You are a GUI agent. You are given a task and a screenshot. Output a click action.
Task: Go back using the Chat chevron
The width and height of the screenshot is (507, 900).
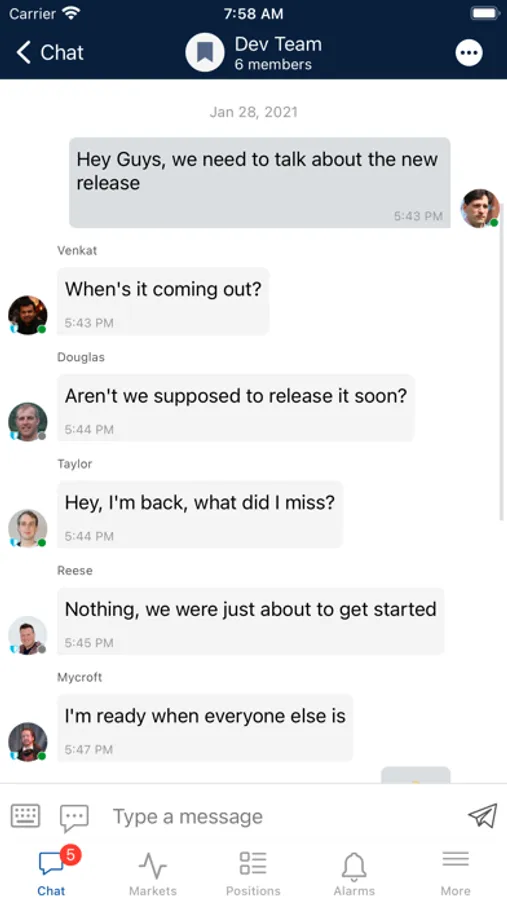pos(50,53)
